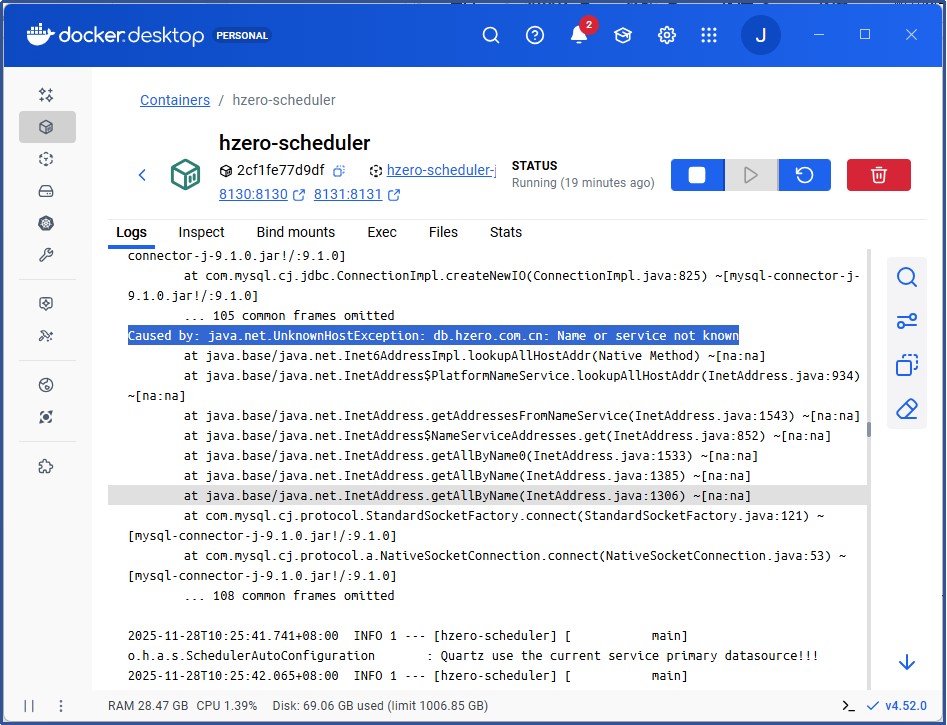Switch to the Stats tab
This screenshot has height=725, width=947.
[x=505, y=232]
